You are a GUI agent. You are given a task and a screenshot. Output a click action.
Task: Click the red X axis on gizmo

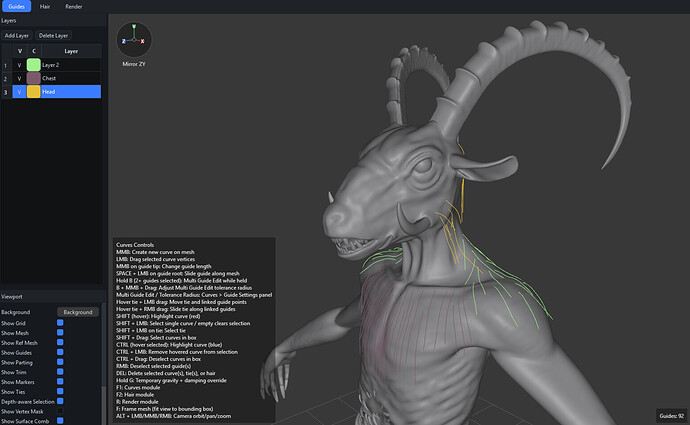point(143,41)
